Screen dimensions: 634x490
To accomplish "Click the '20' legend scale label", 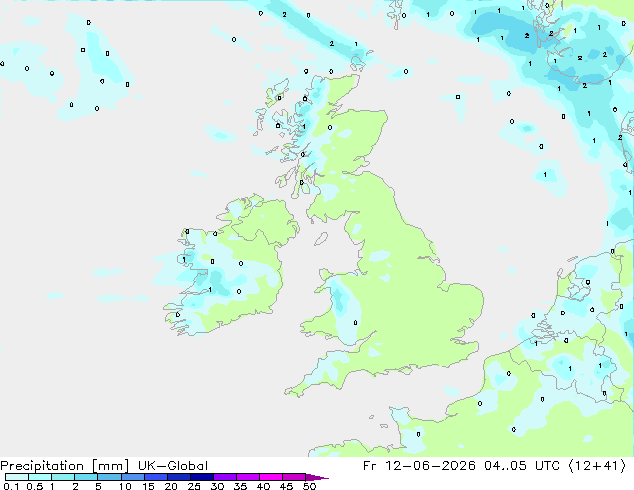I will tap(171, 486).
